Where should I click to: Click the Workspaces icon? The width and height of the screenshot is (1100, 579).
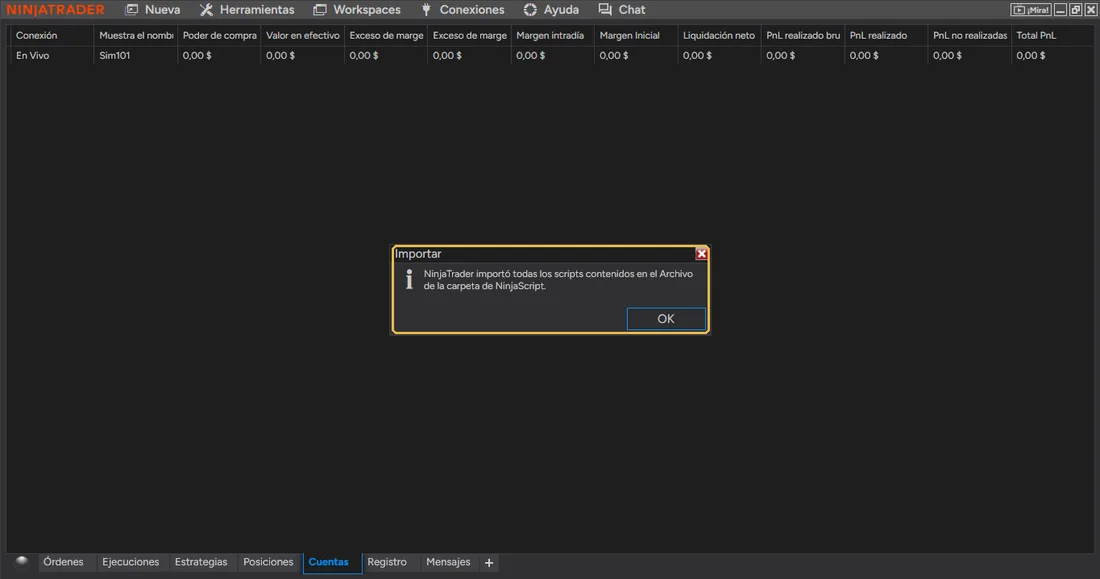point(320,10)
